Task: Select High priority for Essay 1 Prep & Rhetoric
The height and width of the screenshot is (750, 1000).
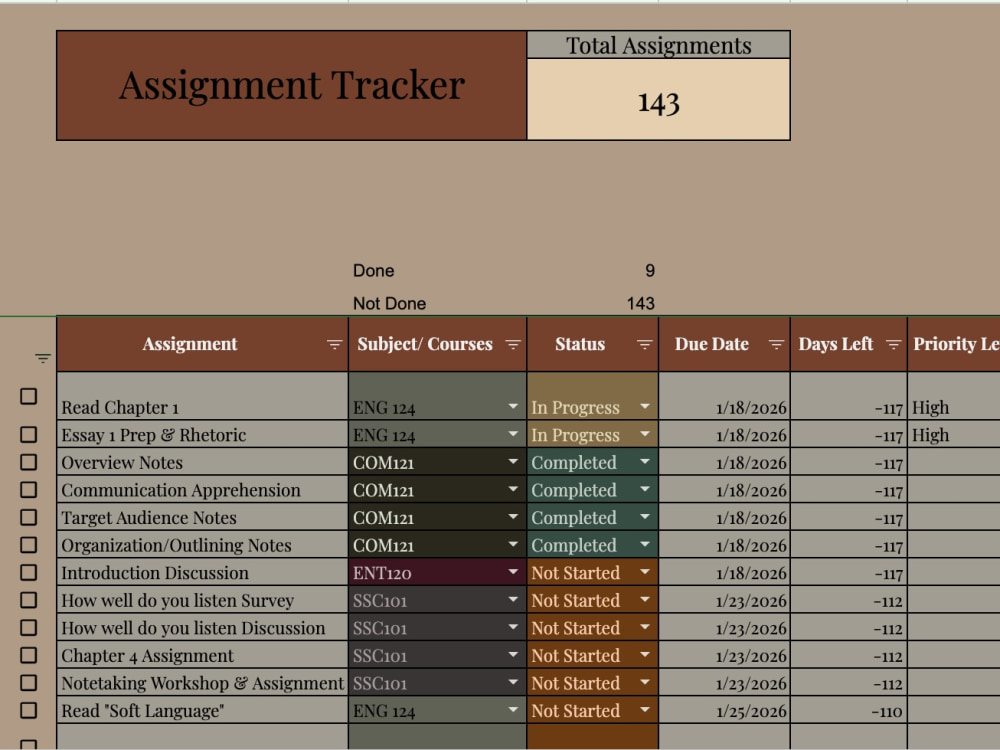Action: (954, 434)
